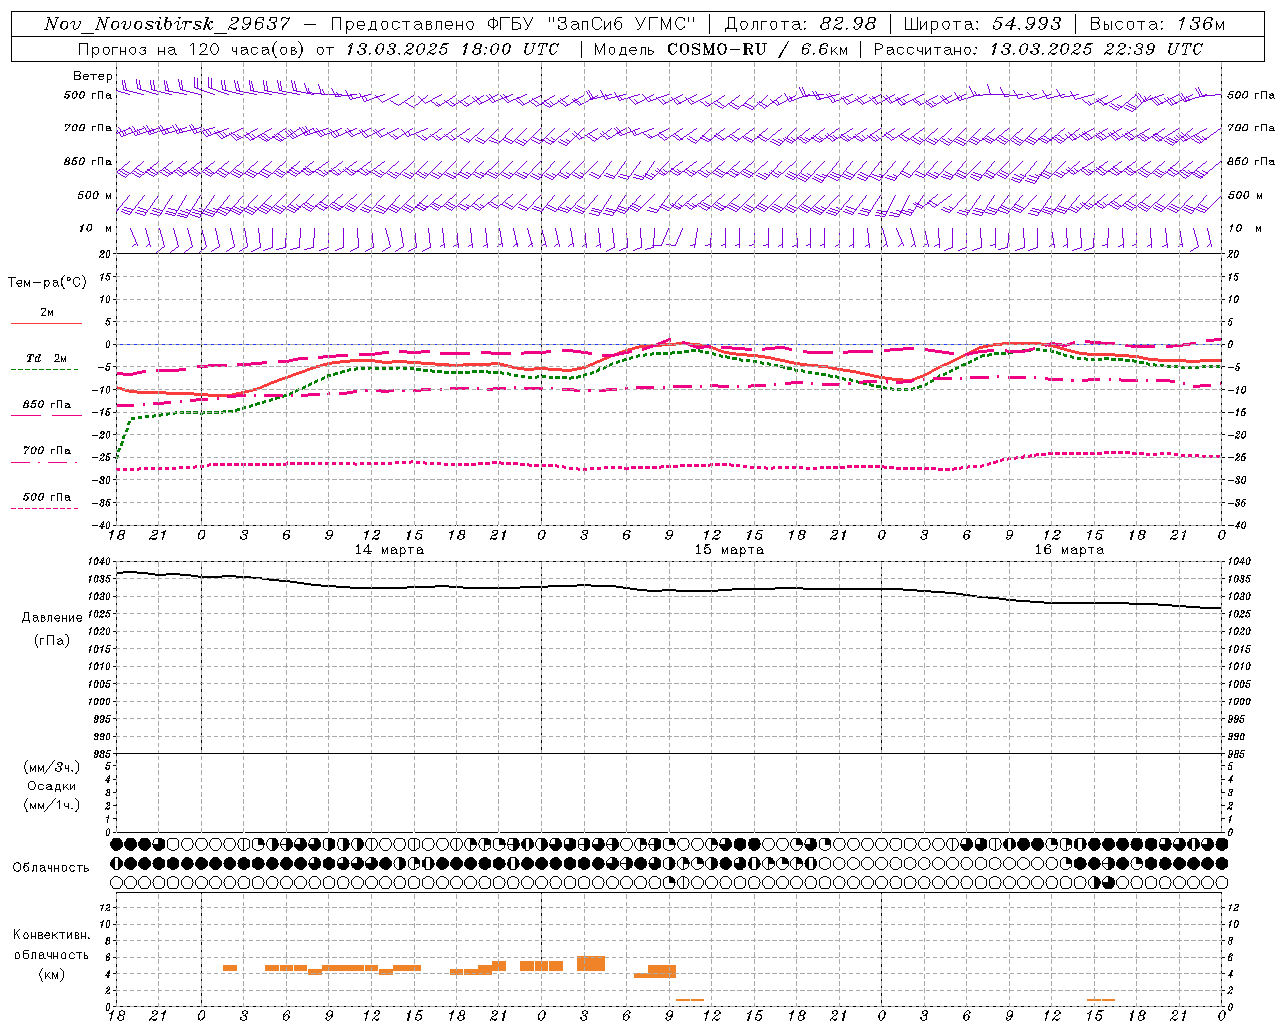Viewport: 1280px width, 1024px height.
Task: Click the Ветер wind panel label
Action: click(x=93, y=76)
